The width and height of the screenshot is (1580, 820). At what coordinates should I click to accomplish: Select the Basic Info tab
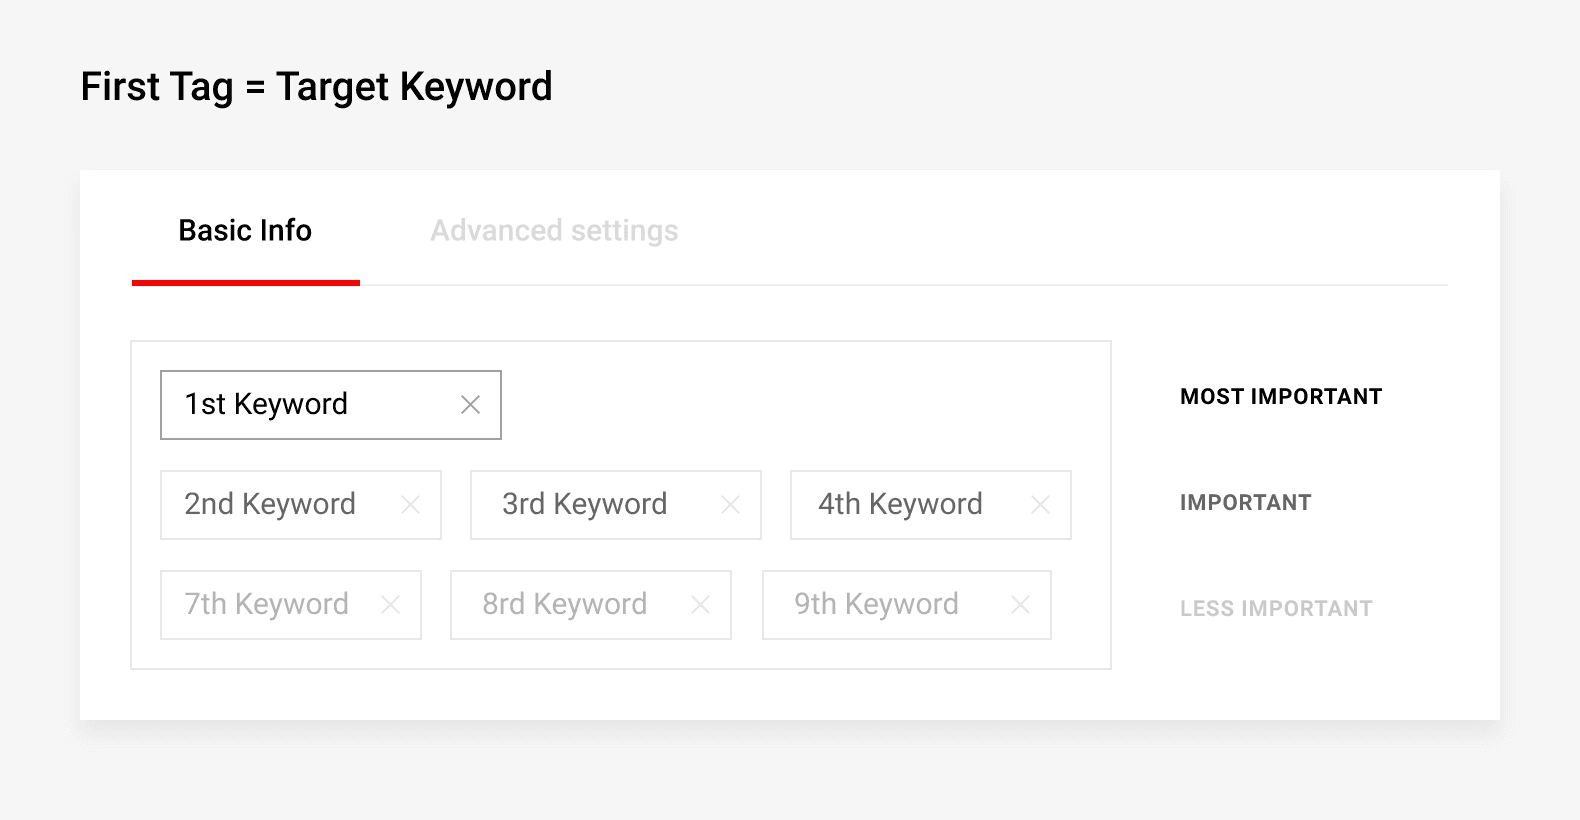(x=244, y=230)
